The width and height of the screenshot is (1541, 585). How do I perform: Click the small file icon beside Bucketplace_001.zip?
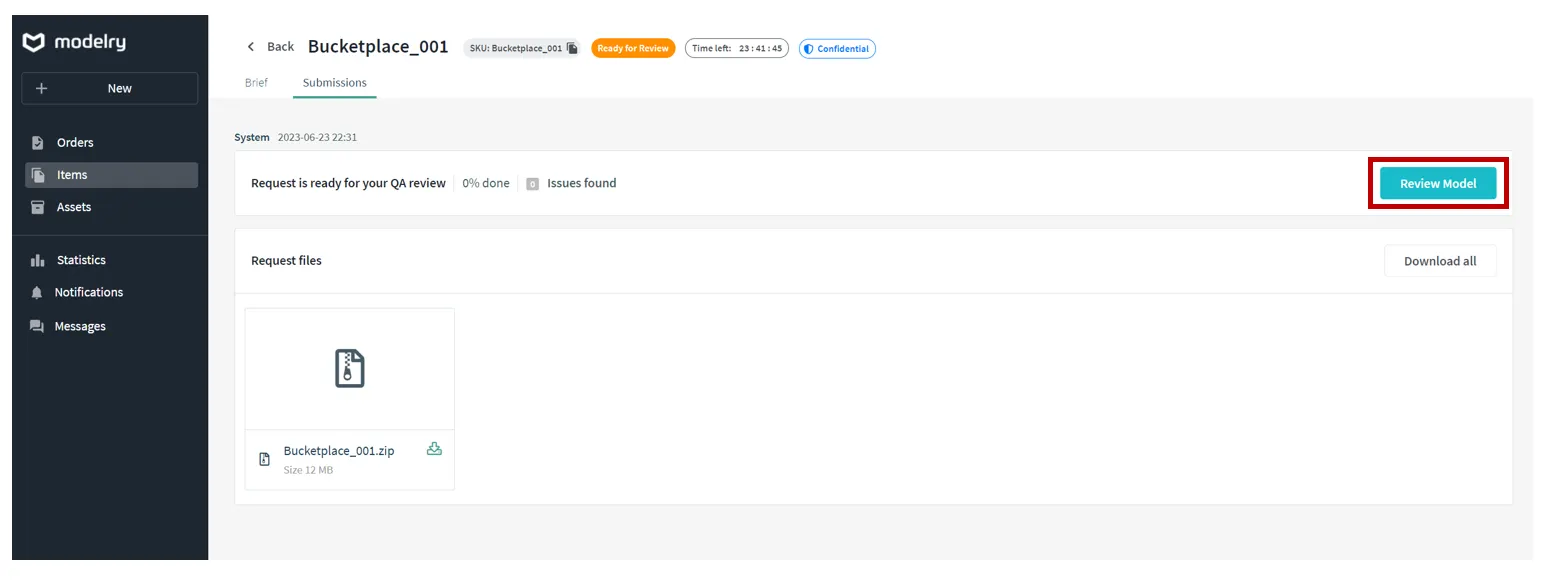pyautogui.click(x=265, y=459)
